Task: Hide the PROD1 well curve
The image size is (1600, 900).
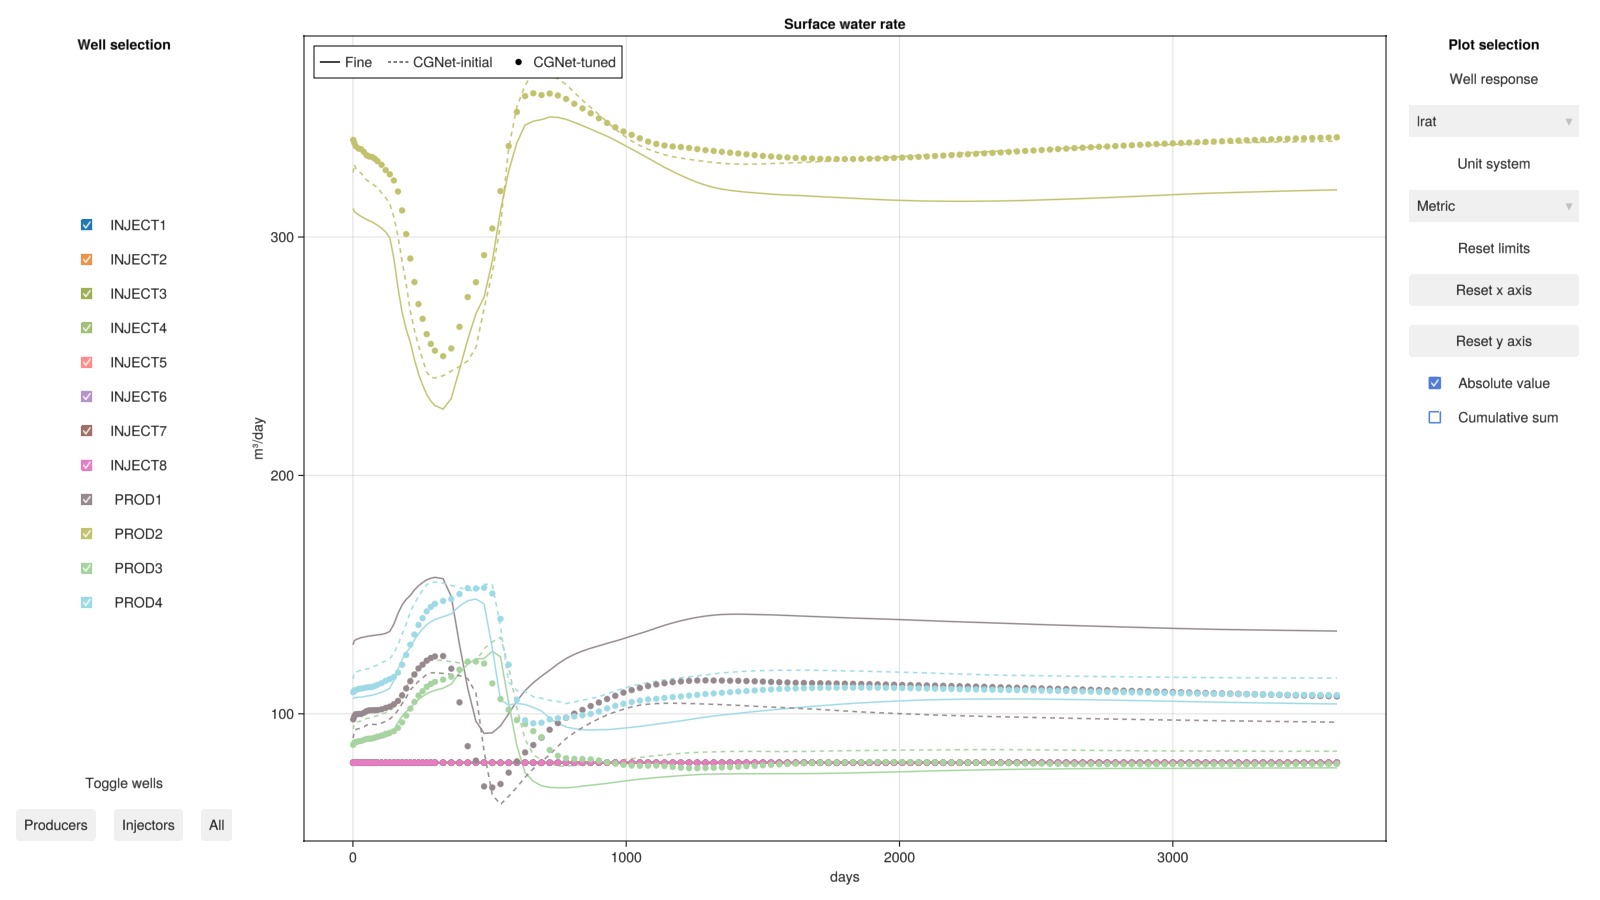Action: coord(87,500)
